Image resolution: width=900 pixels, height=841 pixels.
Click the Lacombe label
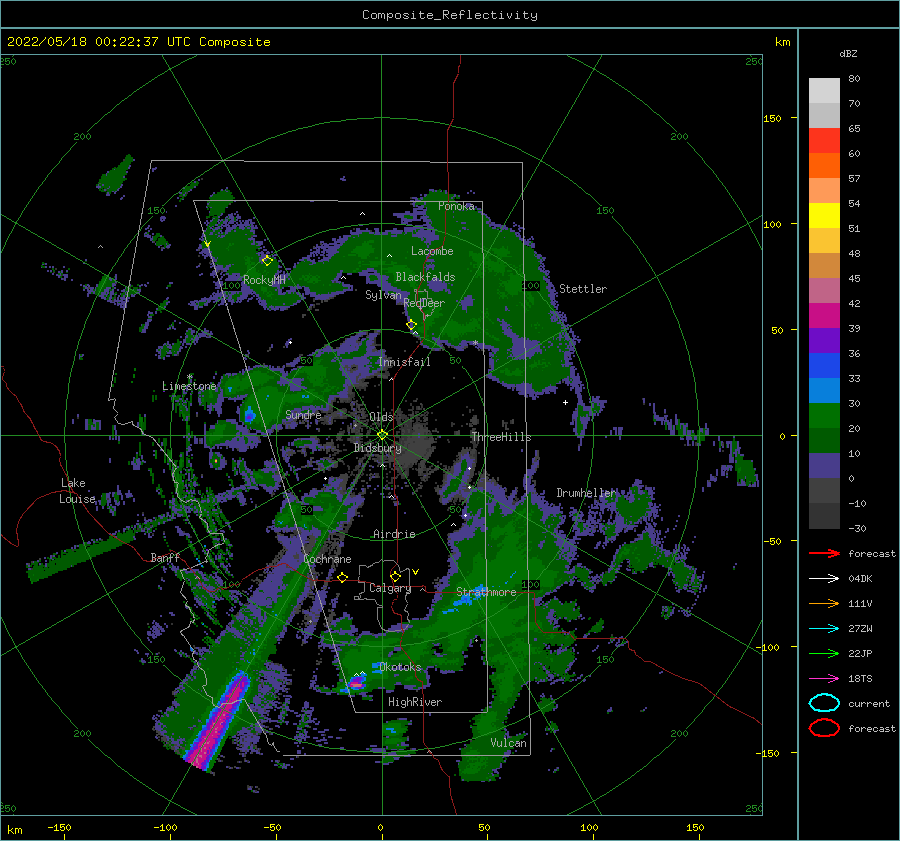click(x=432, y=251)
